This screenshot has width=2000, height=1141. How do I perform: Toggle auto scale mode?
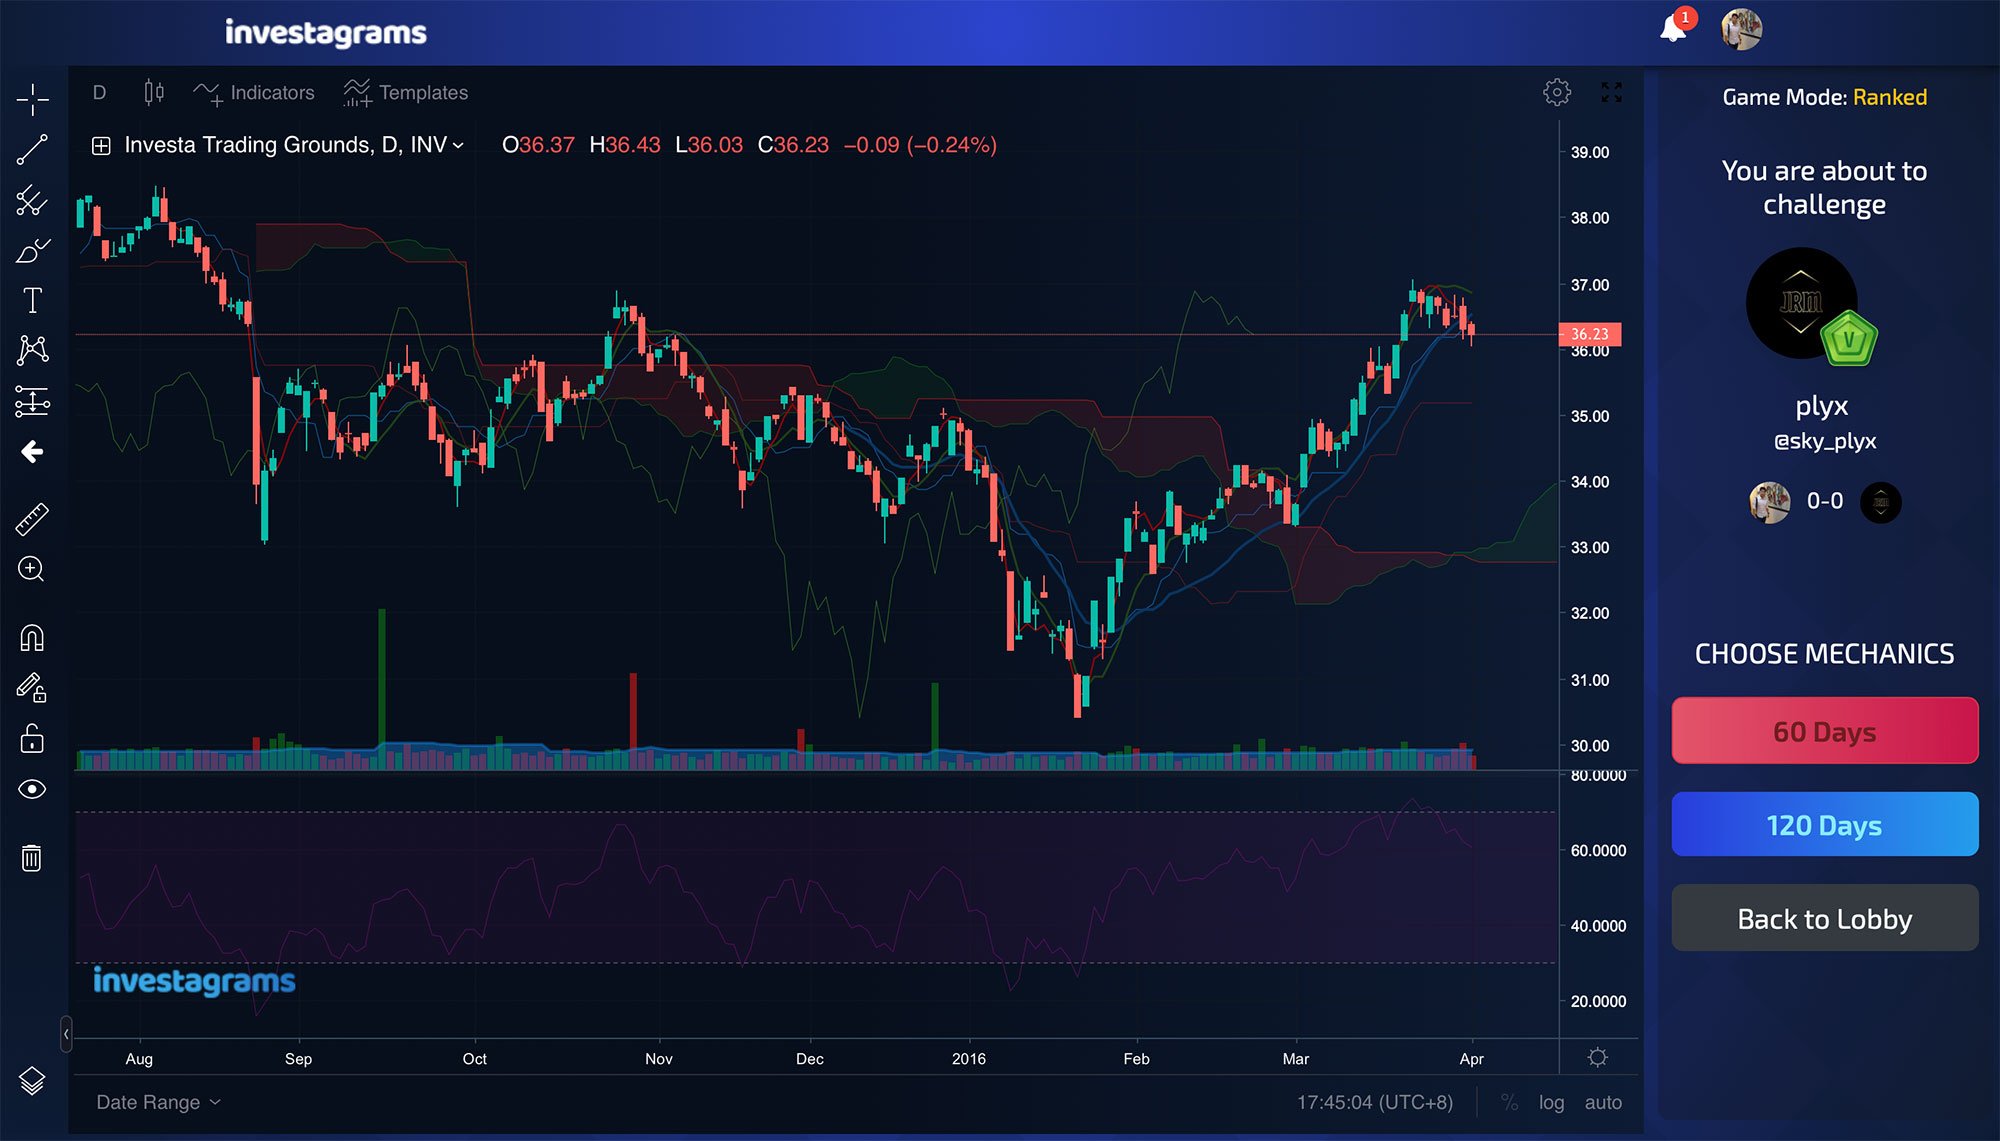tap(1603, 1102)
